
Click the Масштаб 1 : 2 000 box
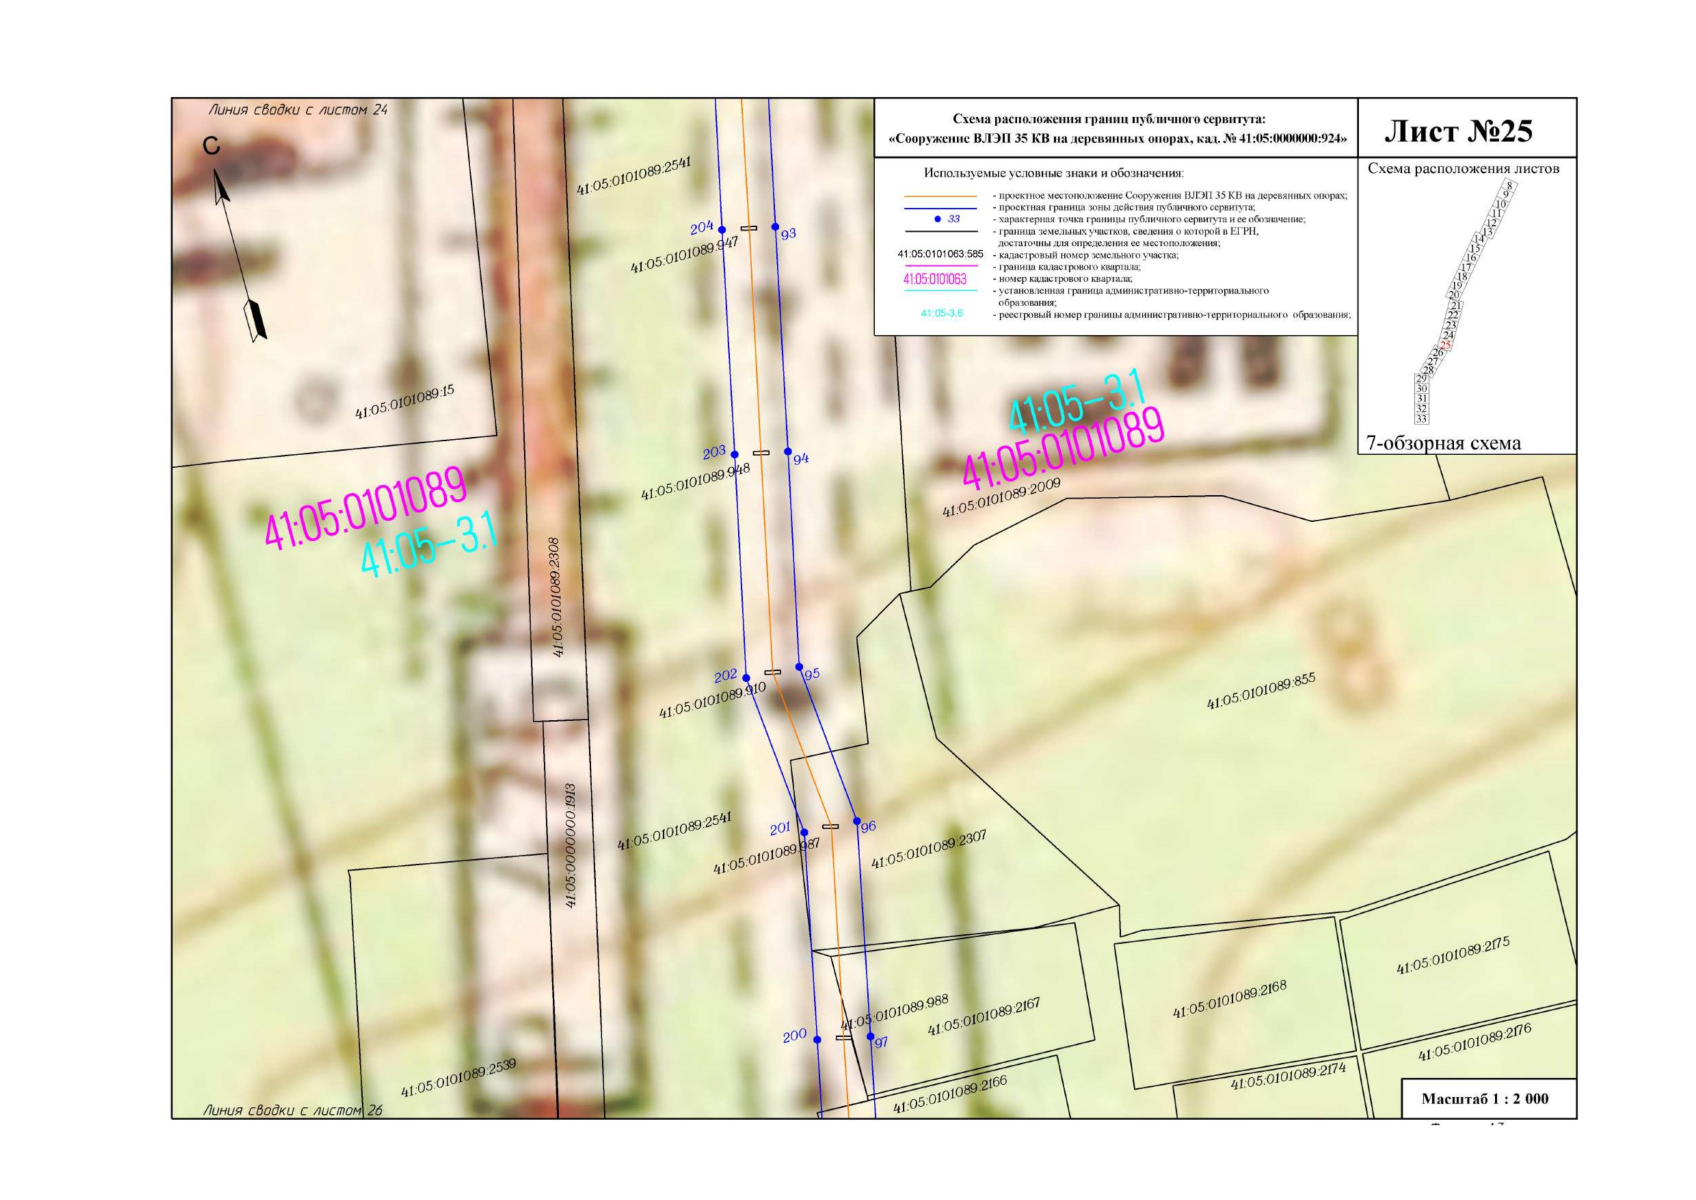coord(1484,1098)
